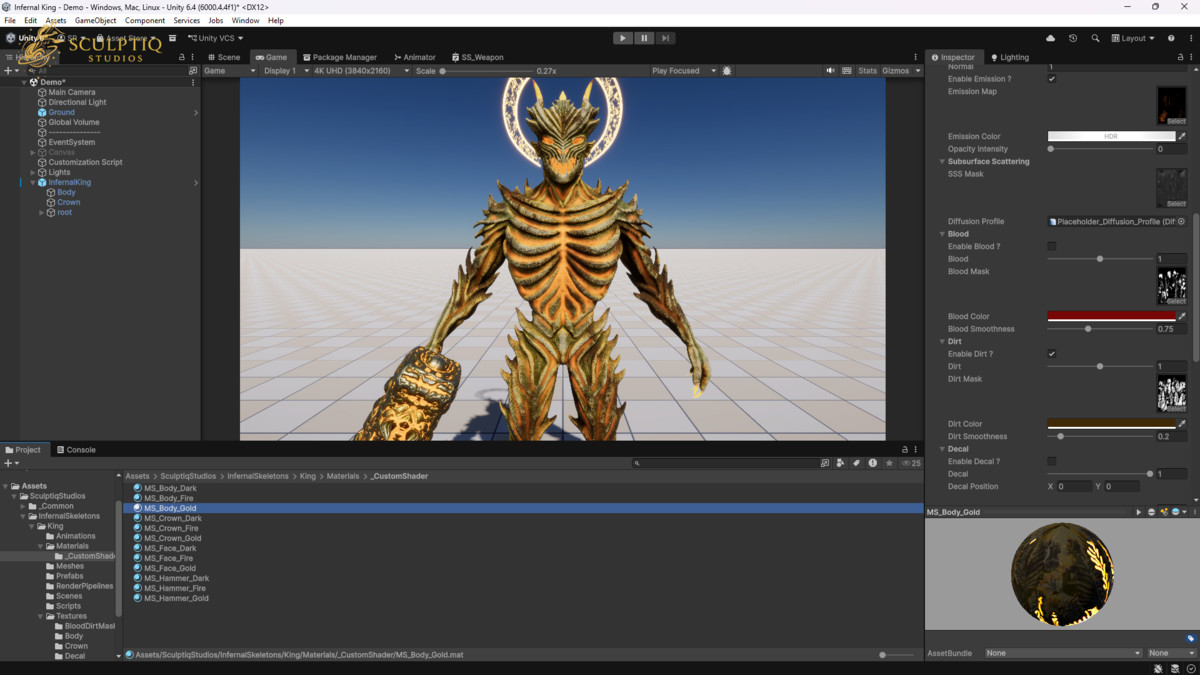
Task: Open the Inspector panel three-dot menu
Action: click(x=1191, y=57)
